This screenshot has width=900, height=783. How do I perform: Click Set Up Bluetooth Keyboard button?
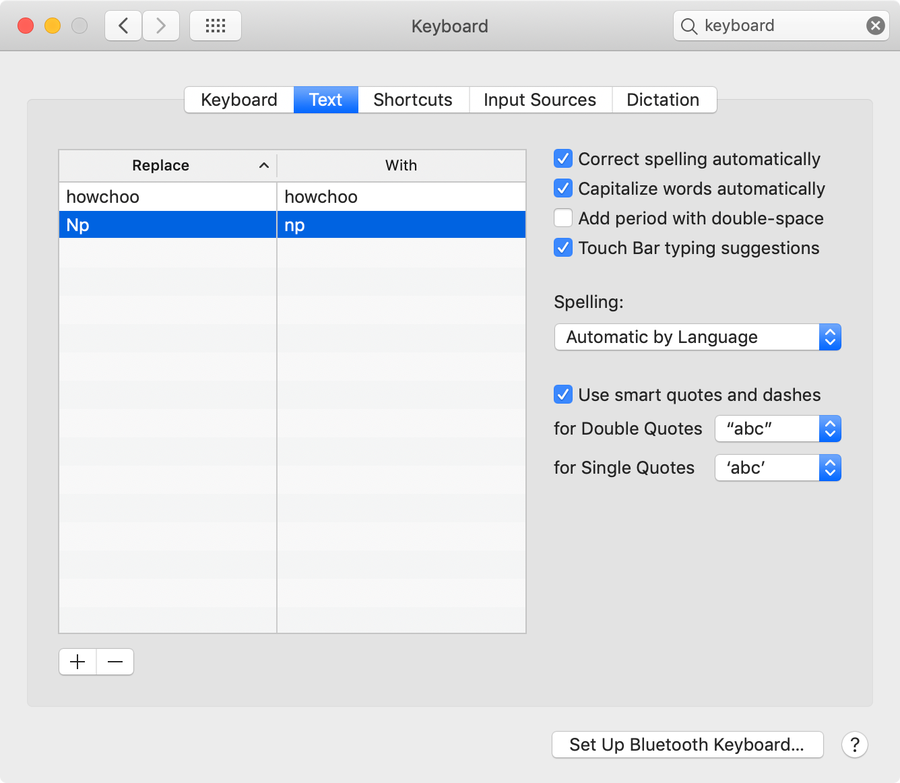(x=686, y=744)
